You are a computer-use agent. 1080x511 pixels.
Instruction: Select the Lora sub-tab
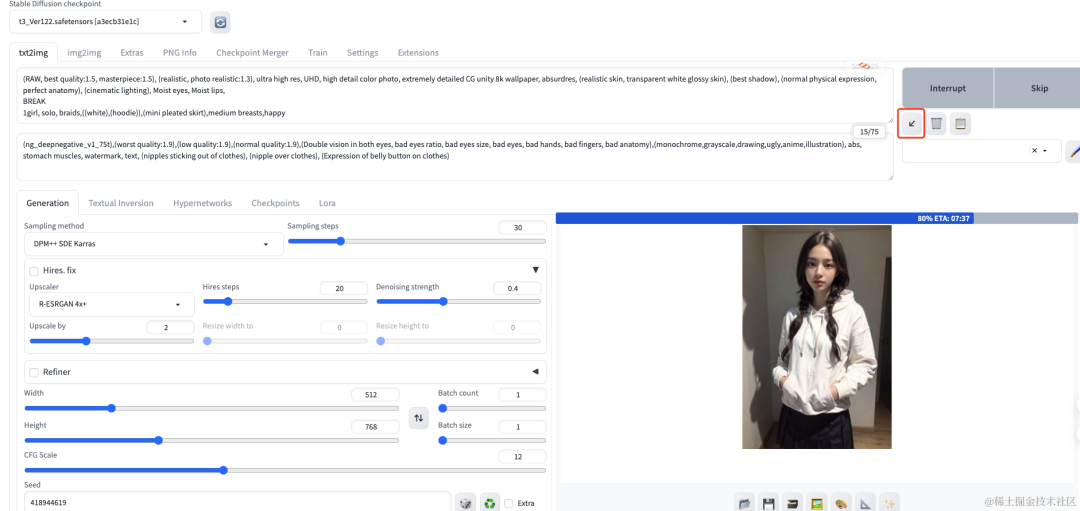pyautogui.click(x=327, y=203)
